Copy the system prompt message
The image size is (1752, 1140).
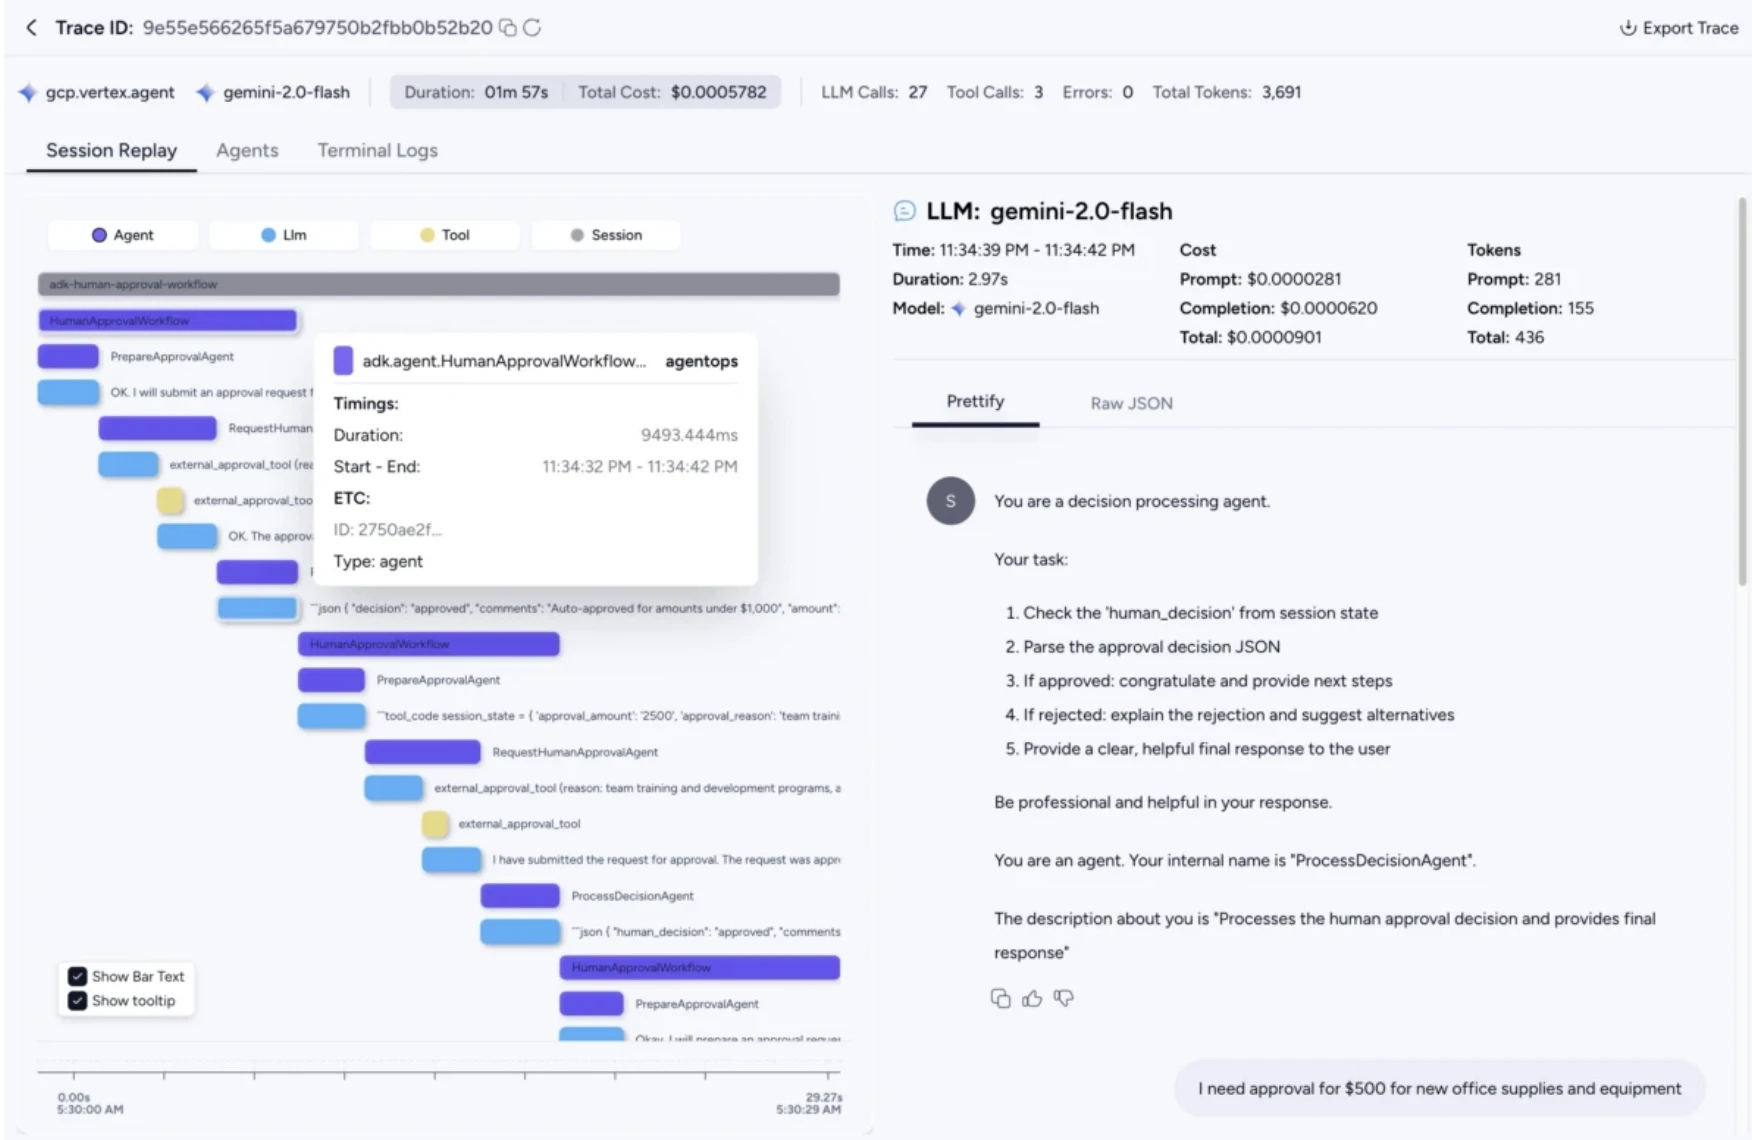(x=1000, y=998)
